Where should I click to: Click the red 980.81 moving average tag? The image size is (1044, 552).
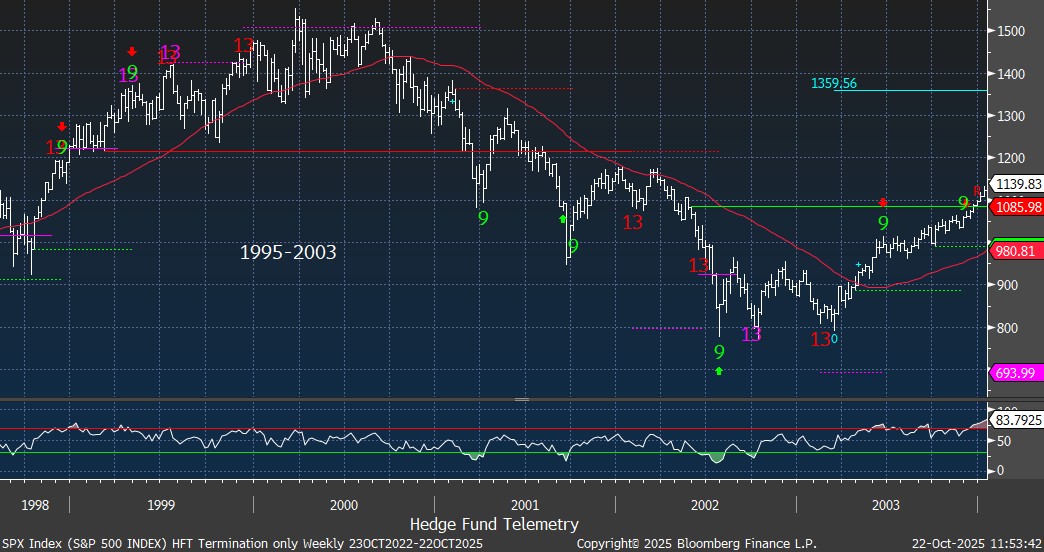[1017, 253]
